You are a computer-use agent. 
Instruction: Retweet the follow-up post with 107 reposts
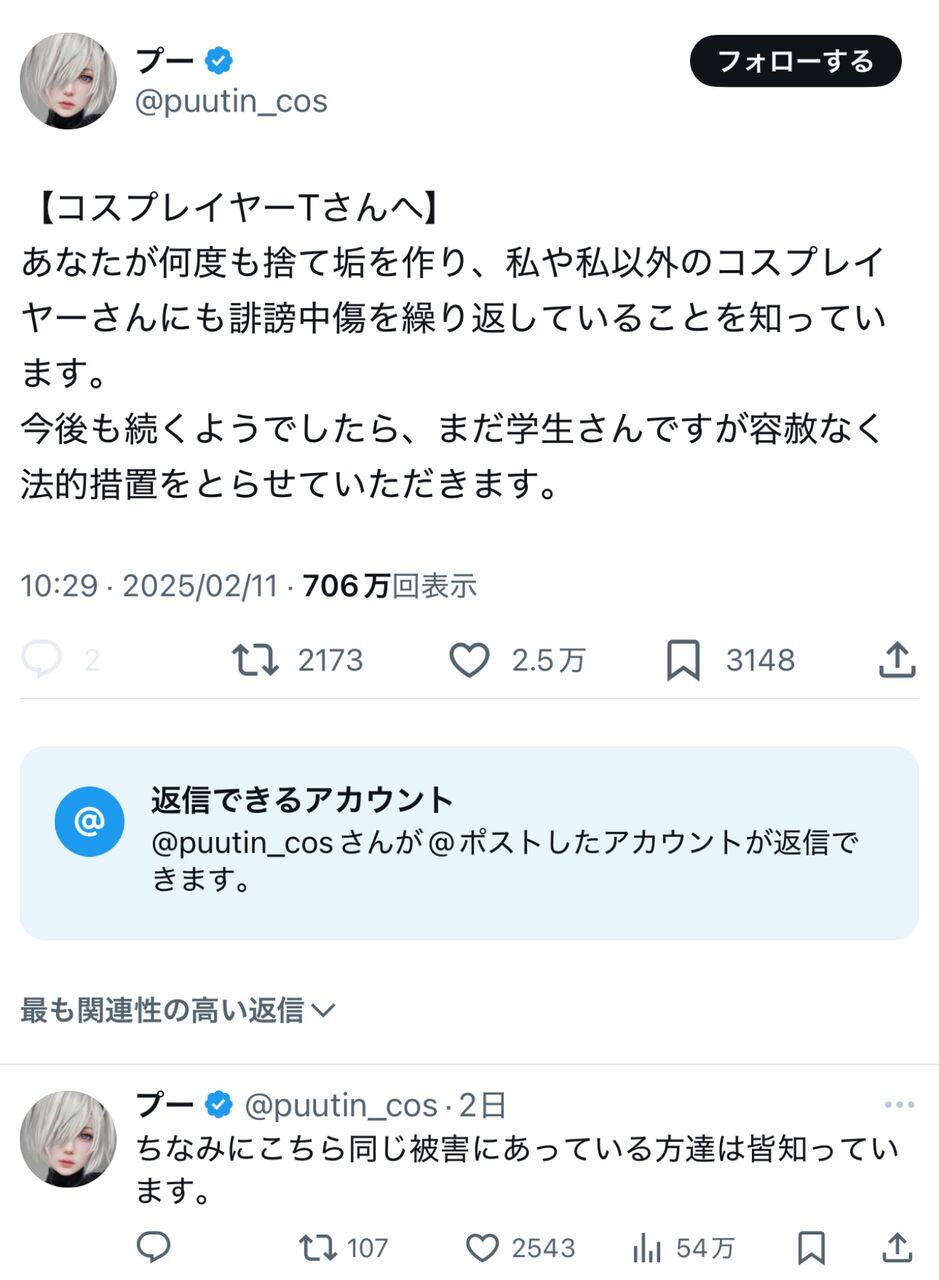pyautogui.click(x=318, y=1247)
